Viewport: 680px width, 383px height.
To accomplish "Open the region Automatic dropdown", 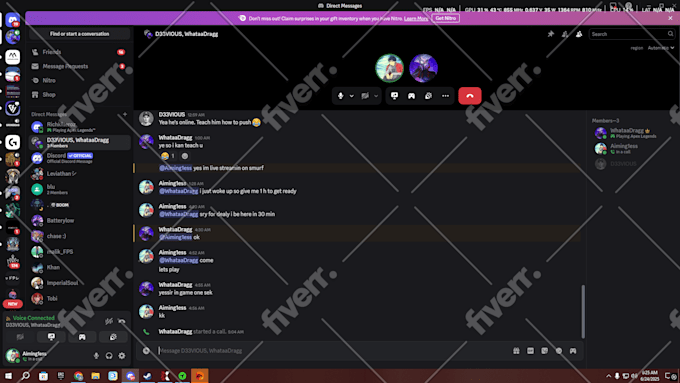I will (660, 48).
